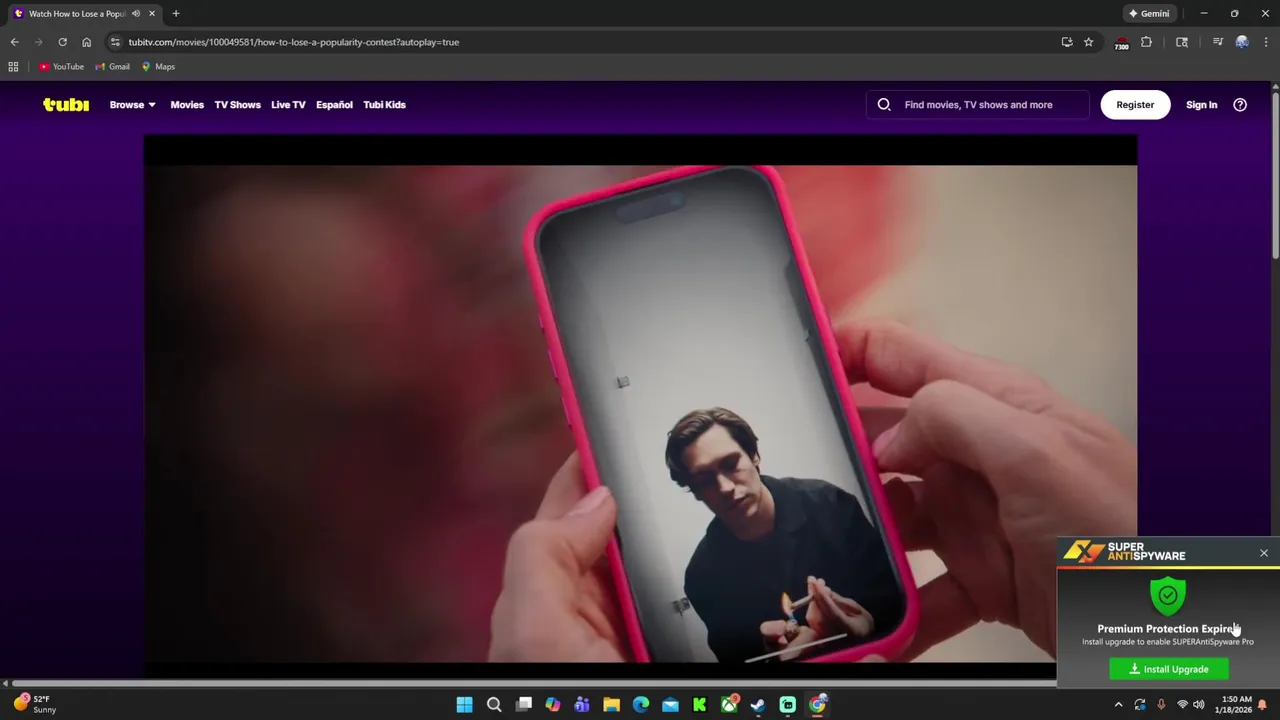Focus the Find movies, TV shows search field
Image resolution: width=1280 pixels, height=720 pixels.
pyautogui.click(x=978, y=104)
